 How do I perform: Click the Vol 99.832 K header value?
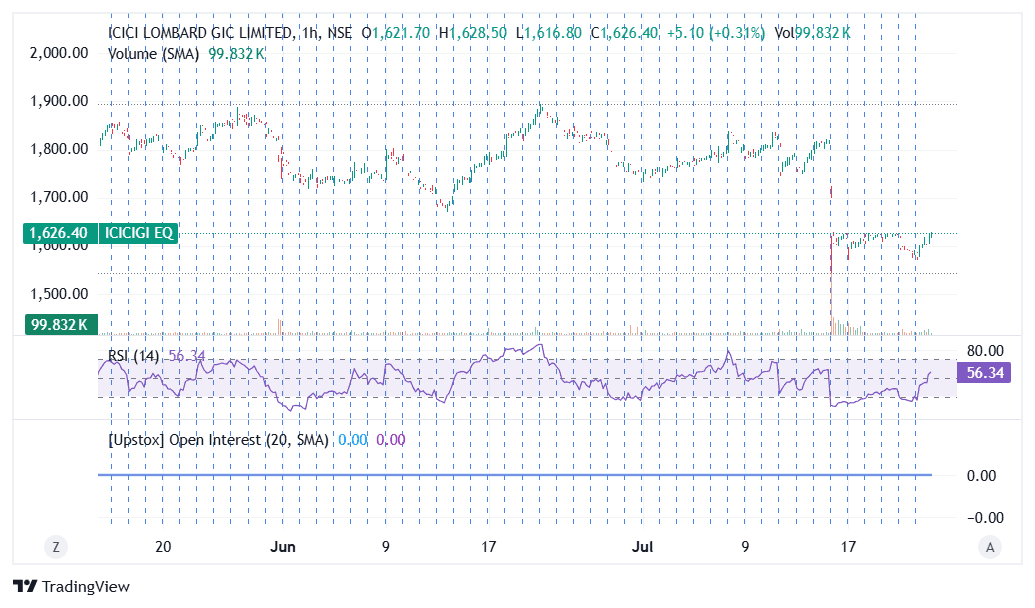[812, 32]
